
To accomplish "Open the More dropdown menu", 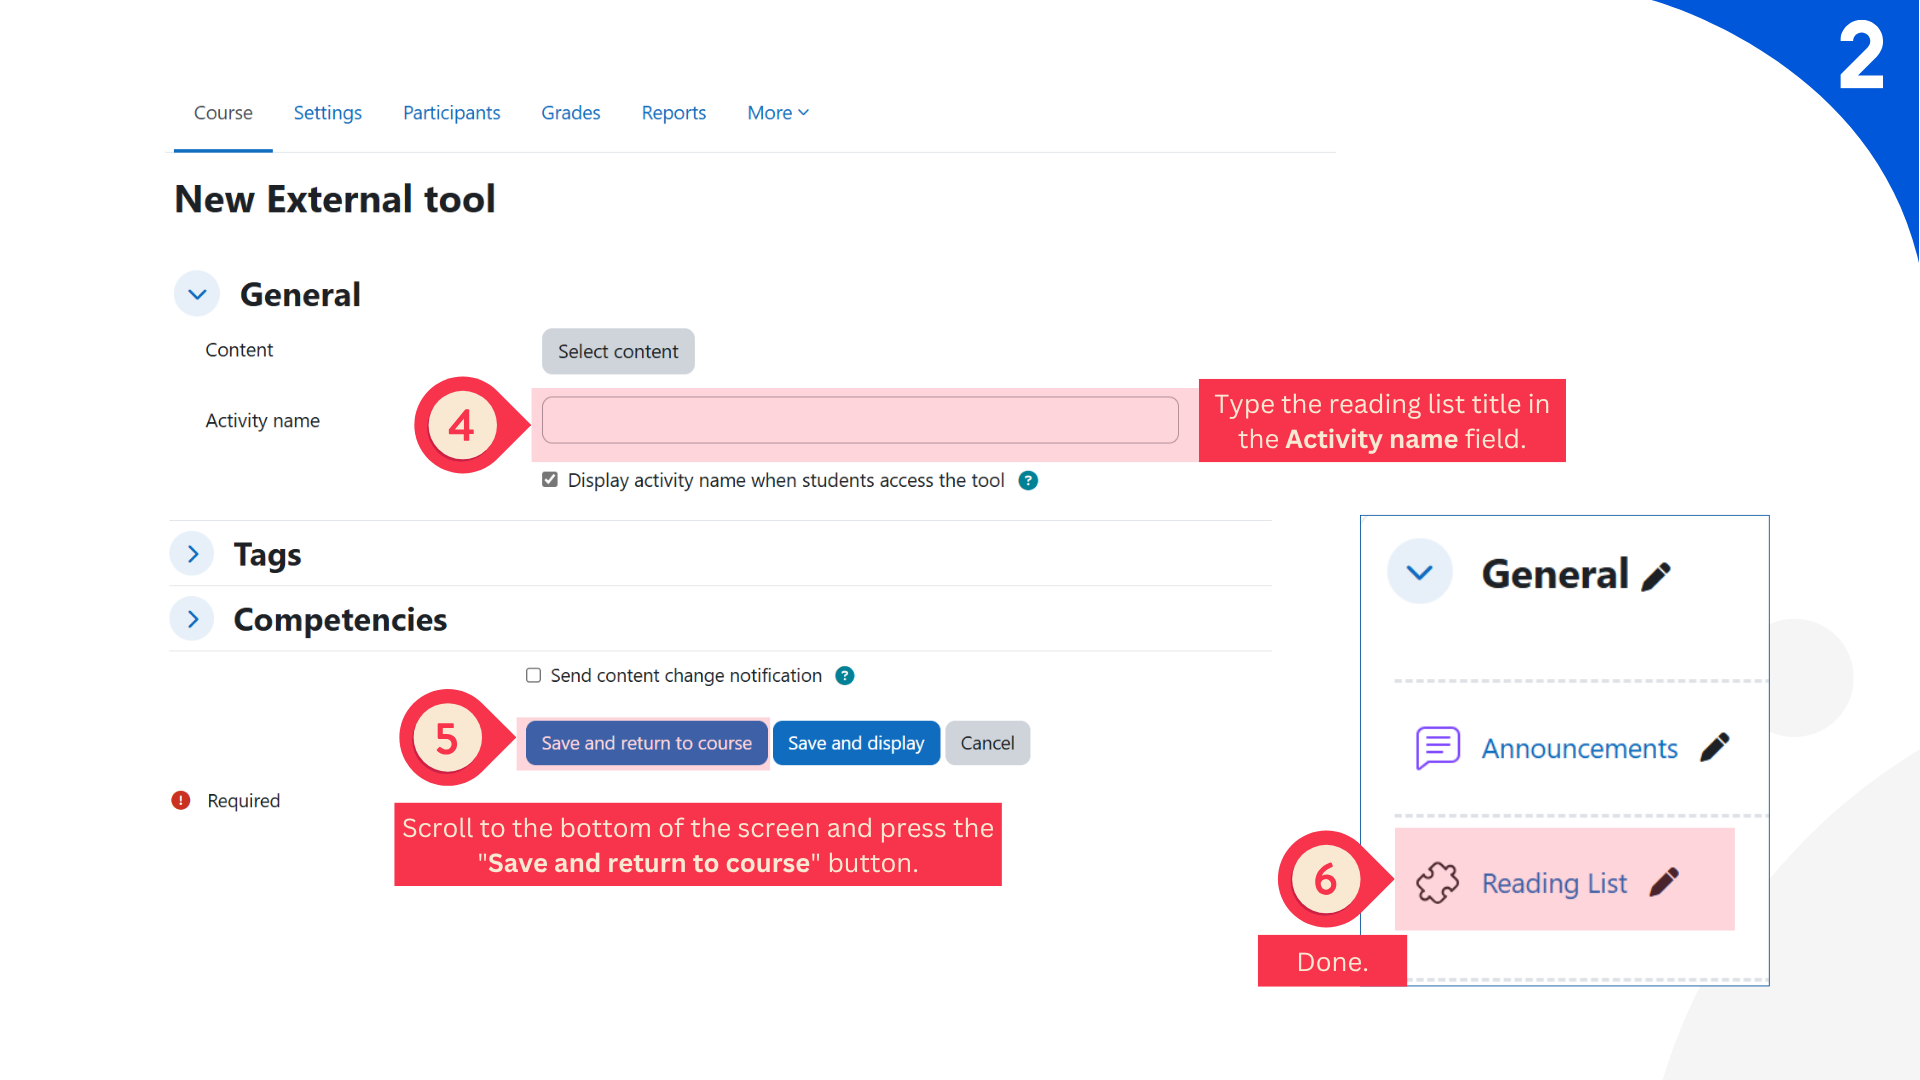I will (x=778, y=113).
